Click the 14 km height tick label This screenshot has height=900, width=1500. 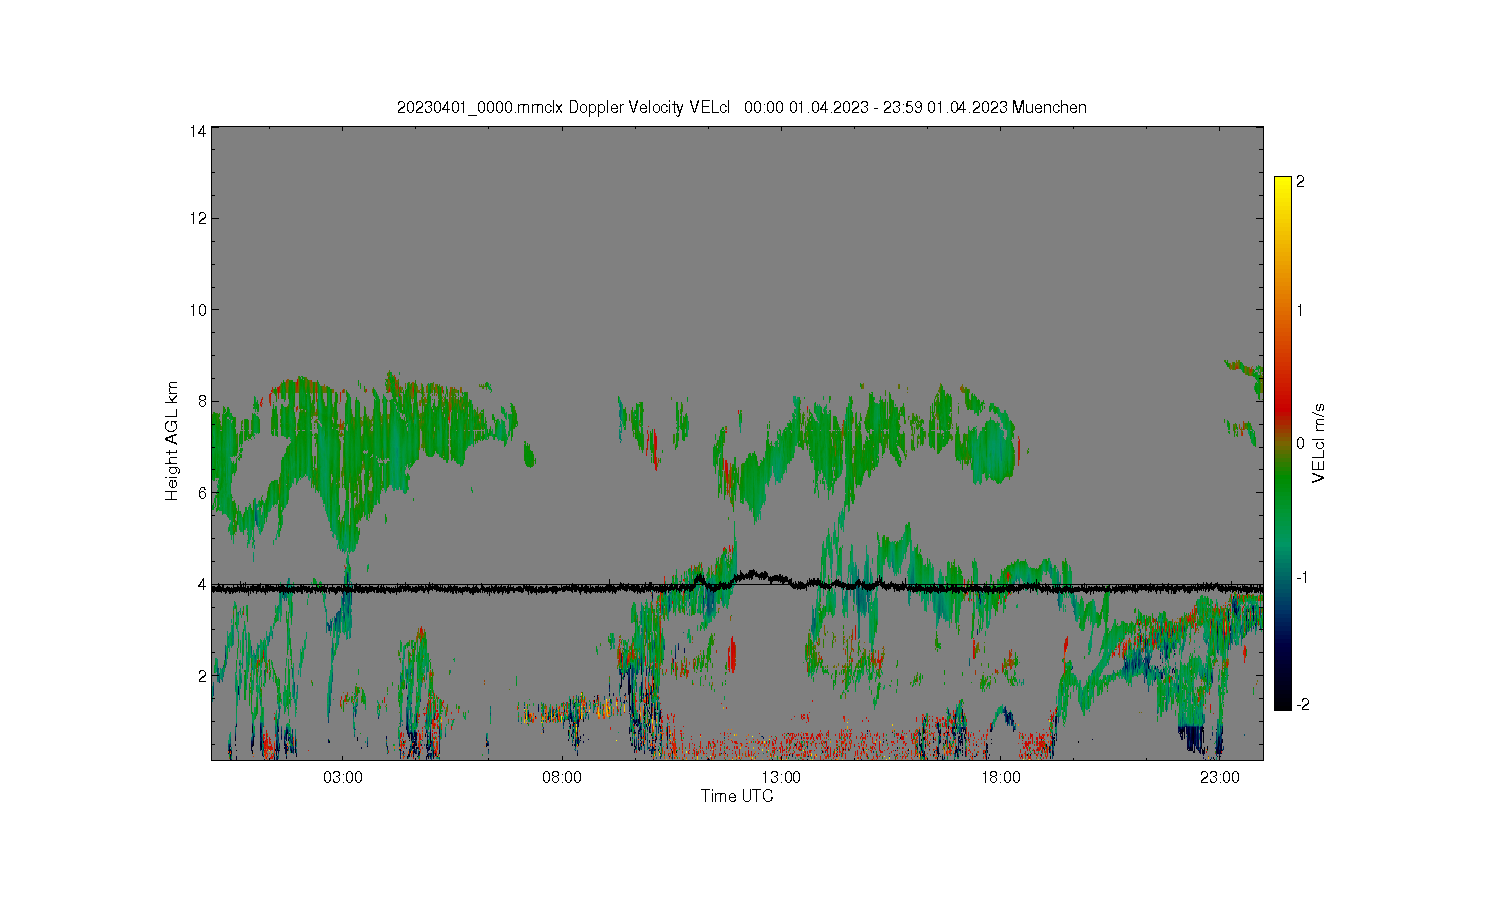pos(198,131)
